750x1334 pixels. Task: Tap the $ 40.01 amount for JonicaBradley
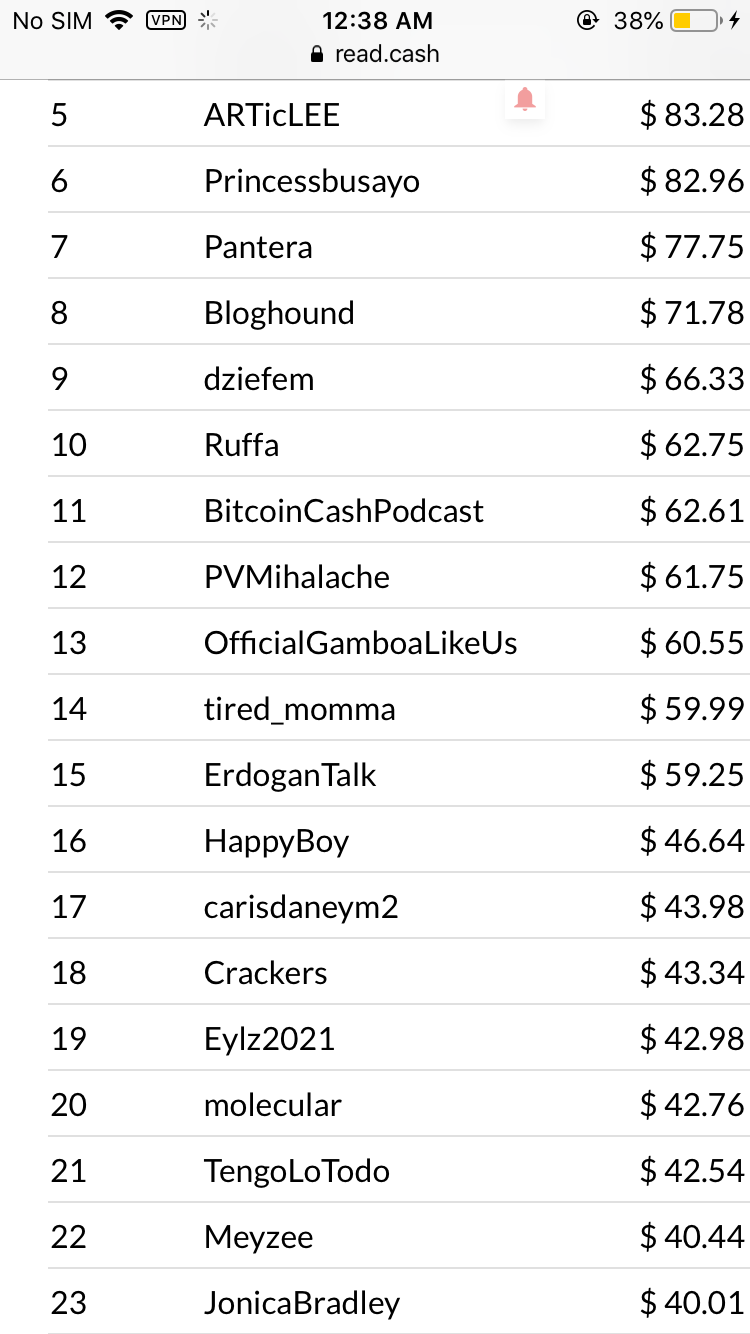[x=692, y=1303]
